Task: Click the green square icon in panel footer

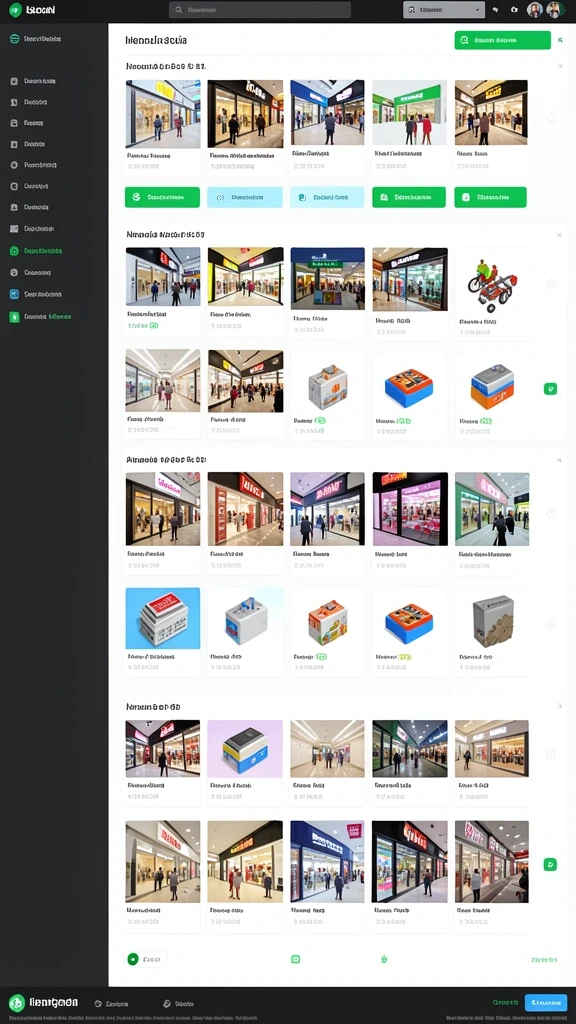Action: (295, 959)
